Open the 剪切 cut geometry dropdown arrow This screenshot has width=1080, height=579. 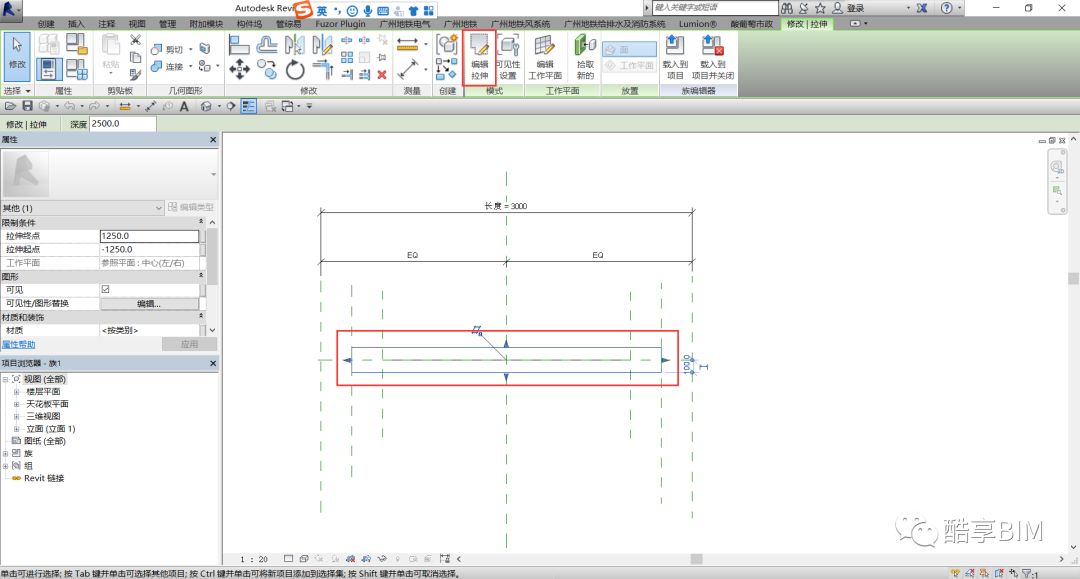pos(191,49)
